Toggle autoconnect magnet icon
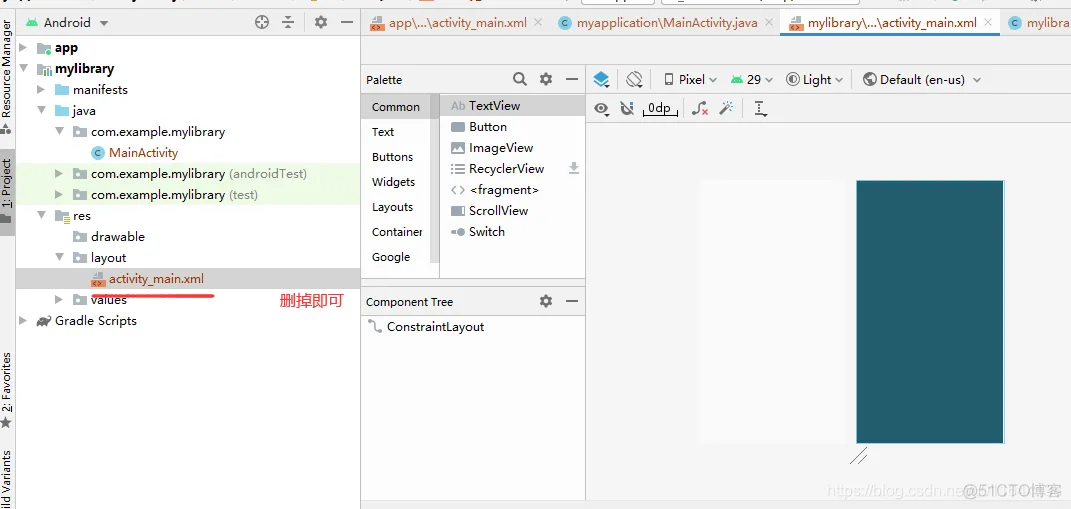This screenshot has height=509, width=1071. 627,108
